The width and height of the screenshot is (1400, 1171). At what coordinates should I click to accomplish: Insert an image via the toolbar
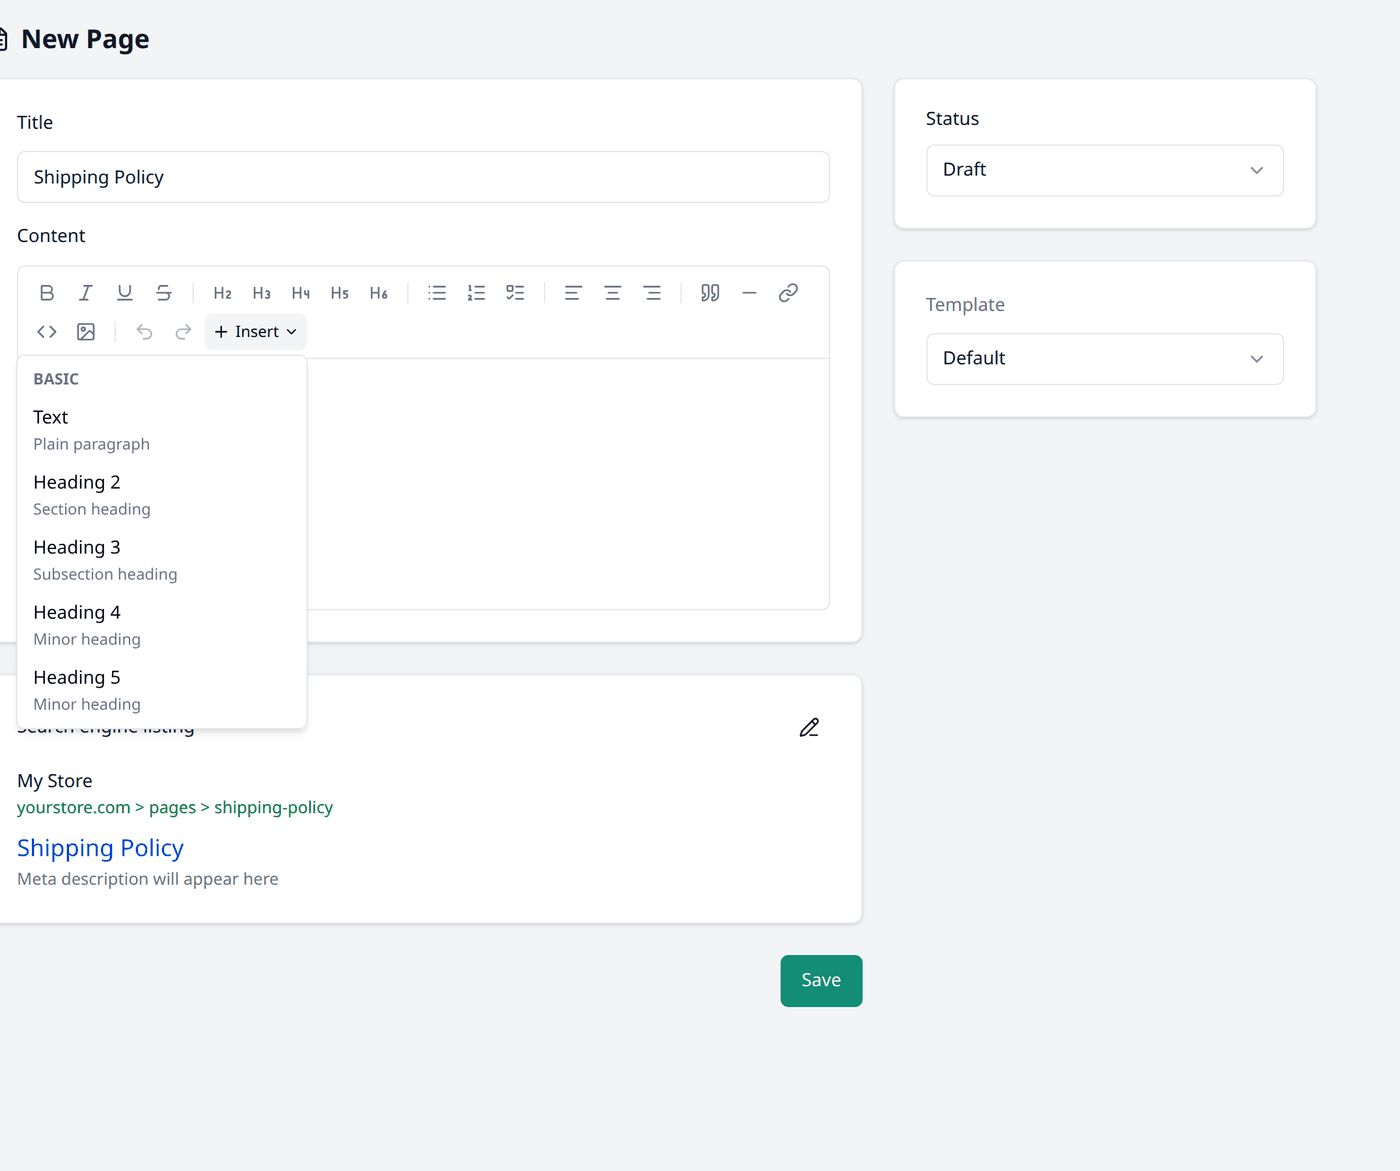pyautogui.click(x=86, y=332)
